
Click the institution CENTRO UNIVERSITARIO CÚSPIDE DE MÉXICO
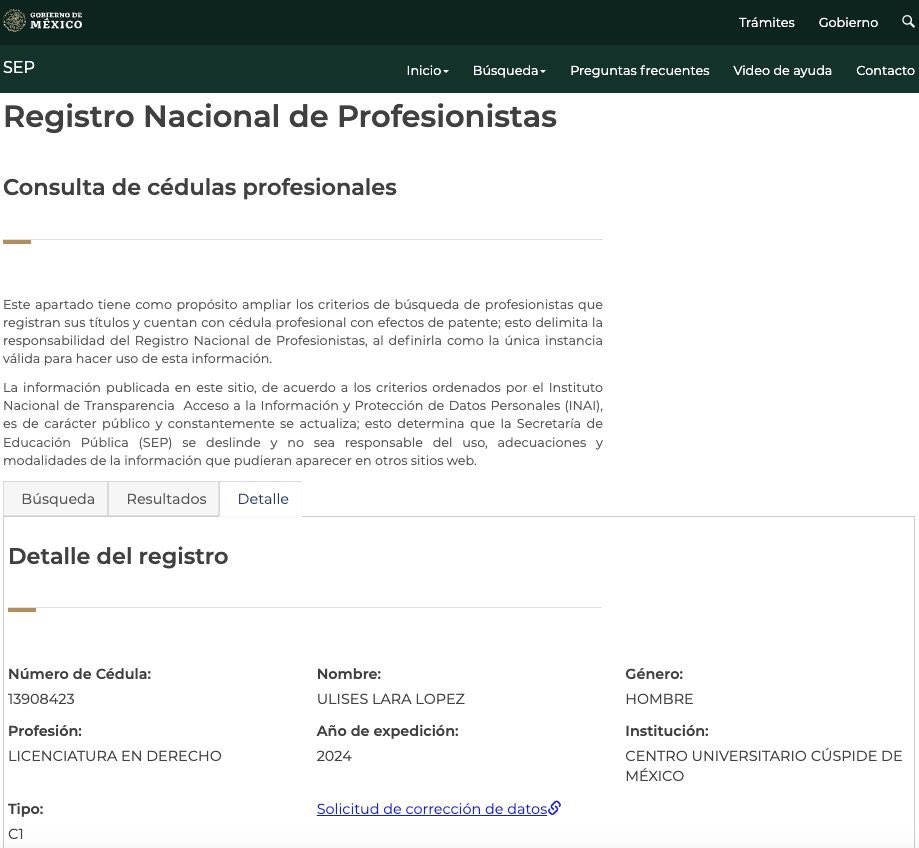[x=764, y=766]
